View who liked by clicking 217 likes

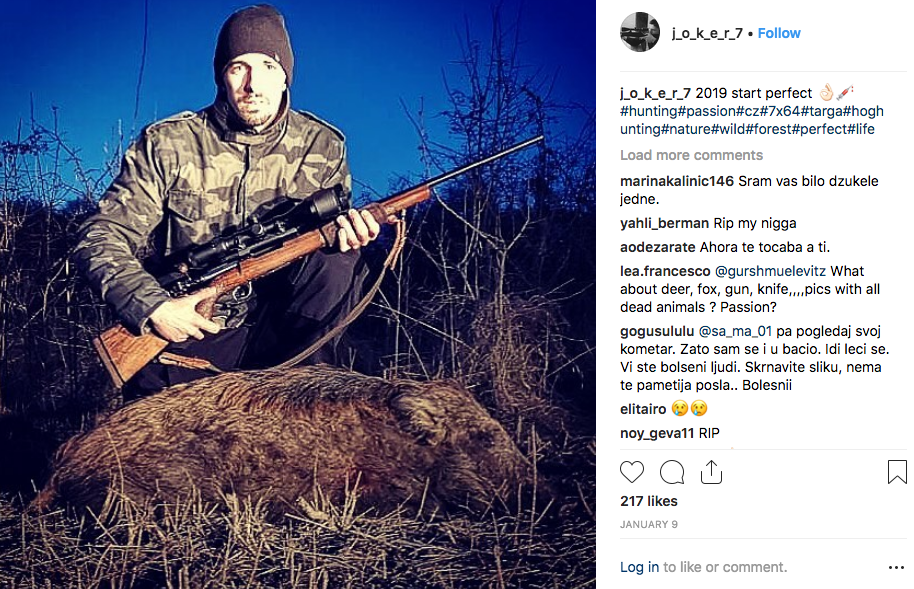(x=648, y=501)
